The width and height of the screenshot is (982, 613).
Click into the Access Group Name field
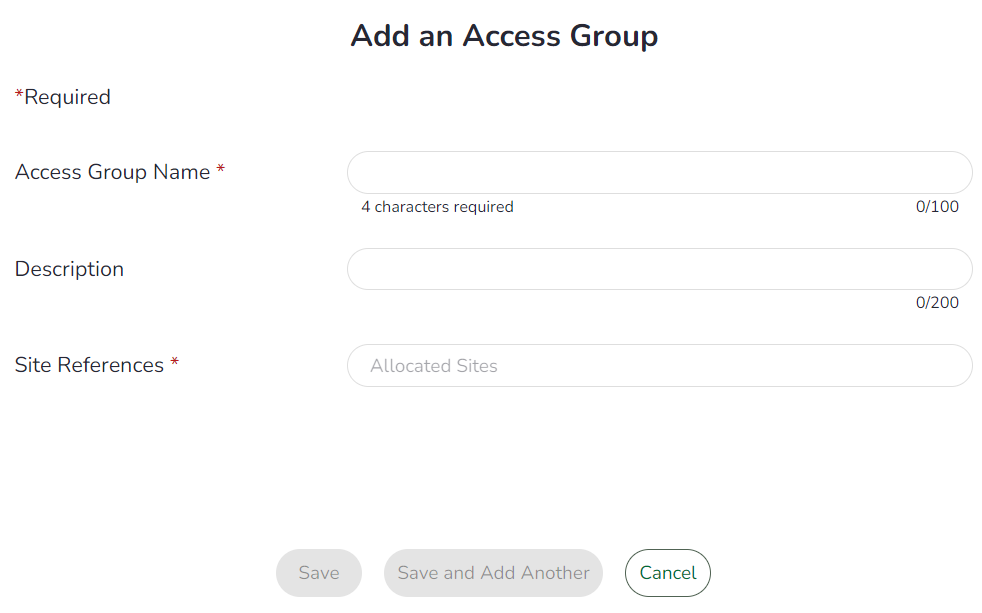(x=659, y=172)
